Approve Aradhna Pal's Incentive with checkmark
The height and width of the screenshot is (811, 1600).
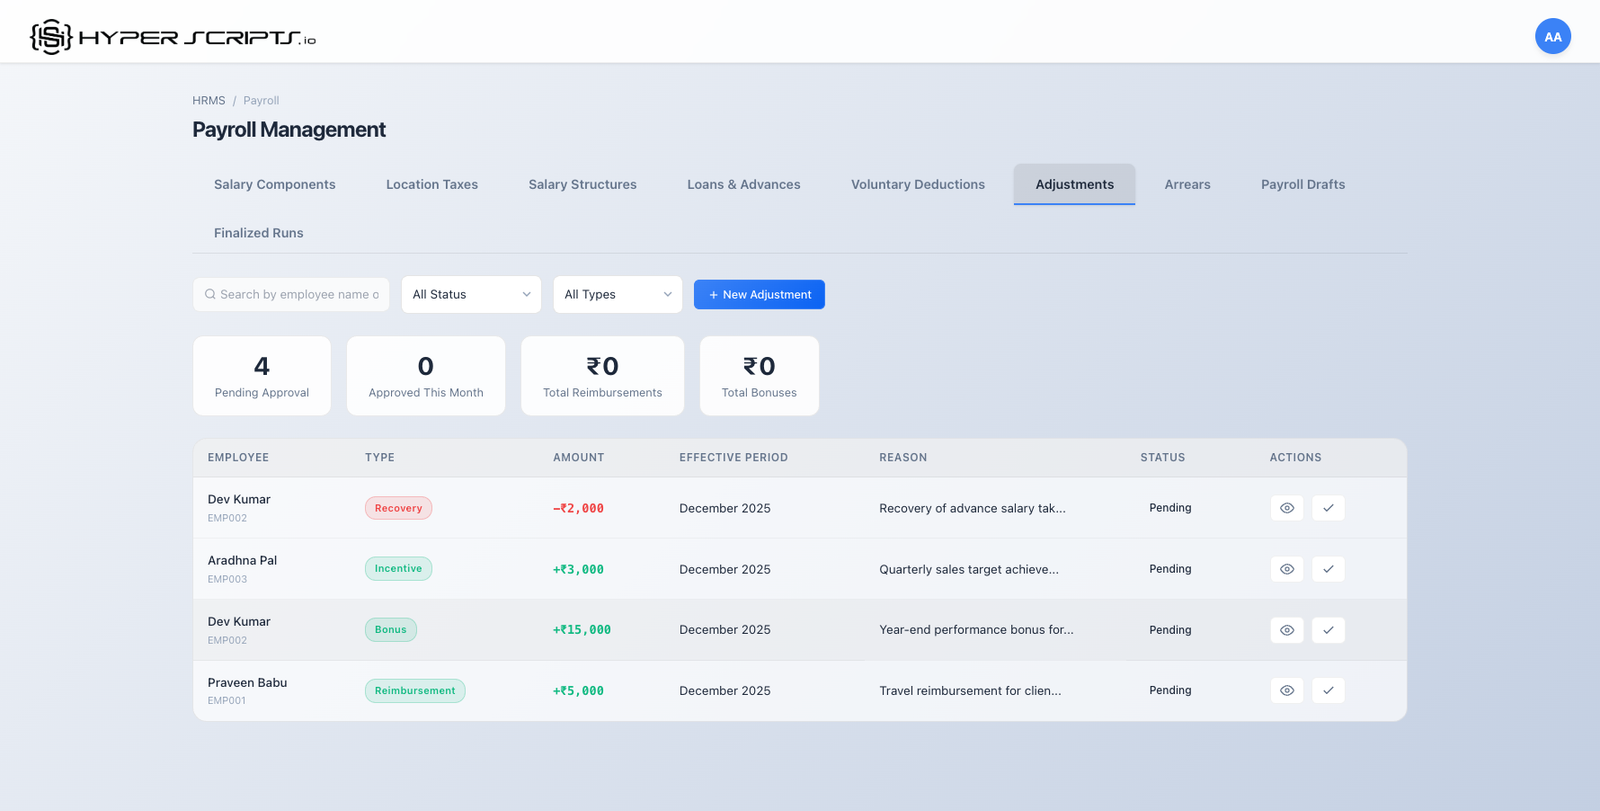pyautogui.click(x=1328, y=569)
